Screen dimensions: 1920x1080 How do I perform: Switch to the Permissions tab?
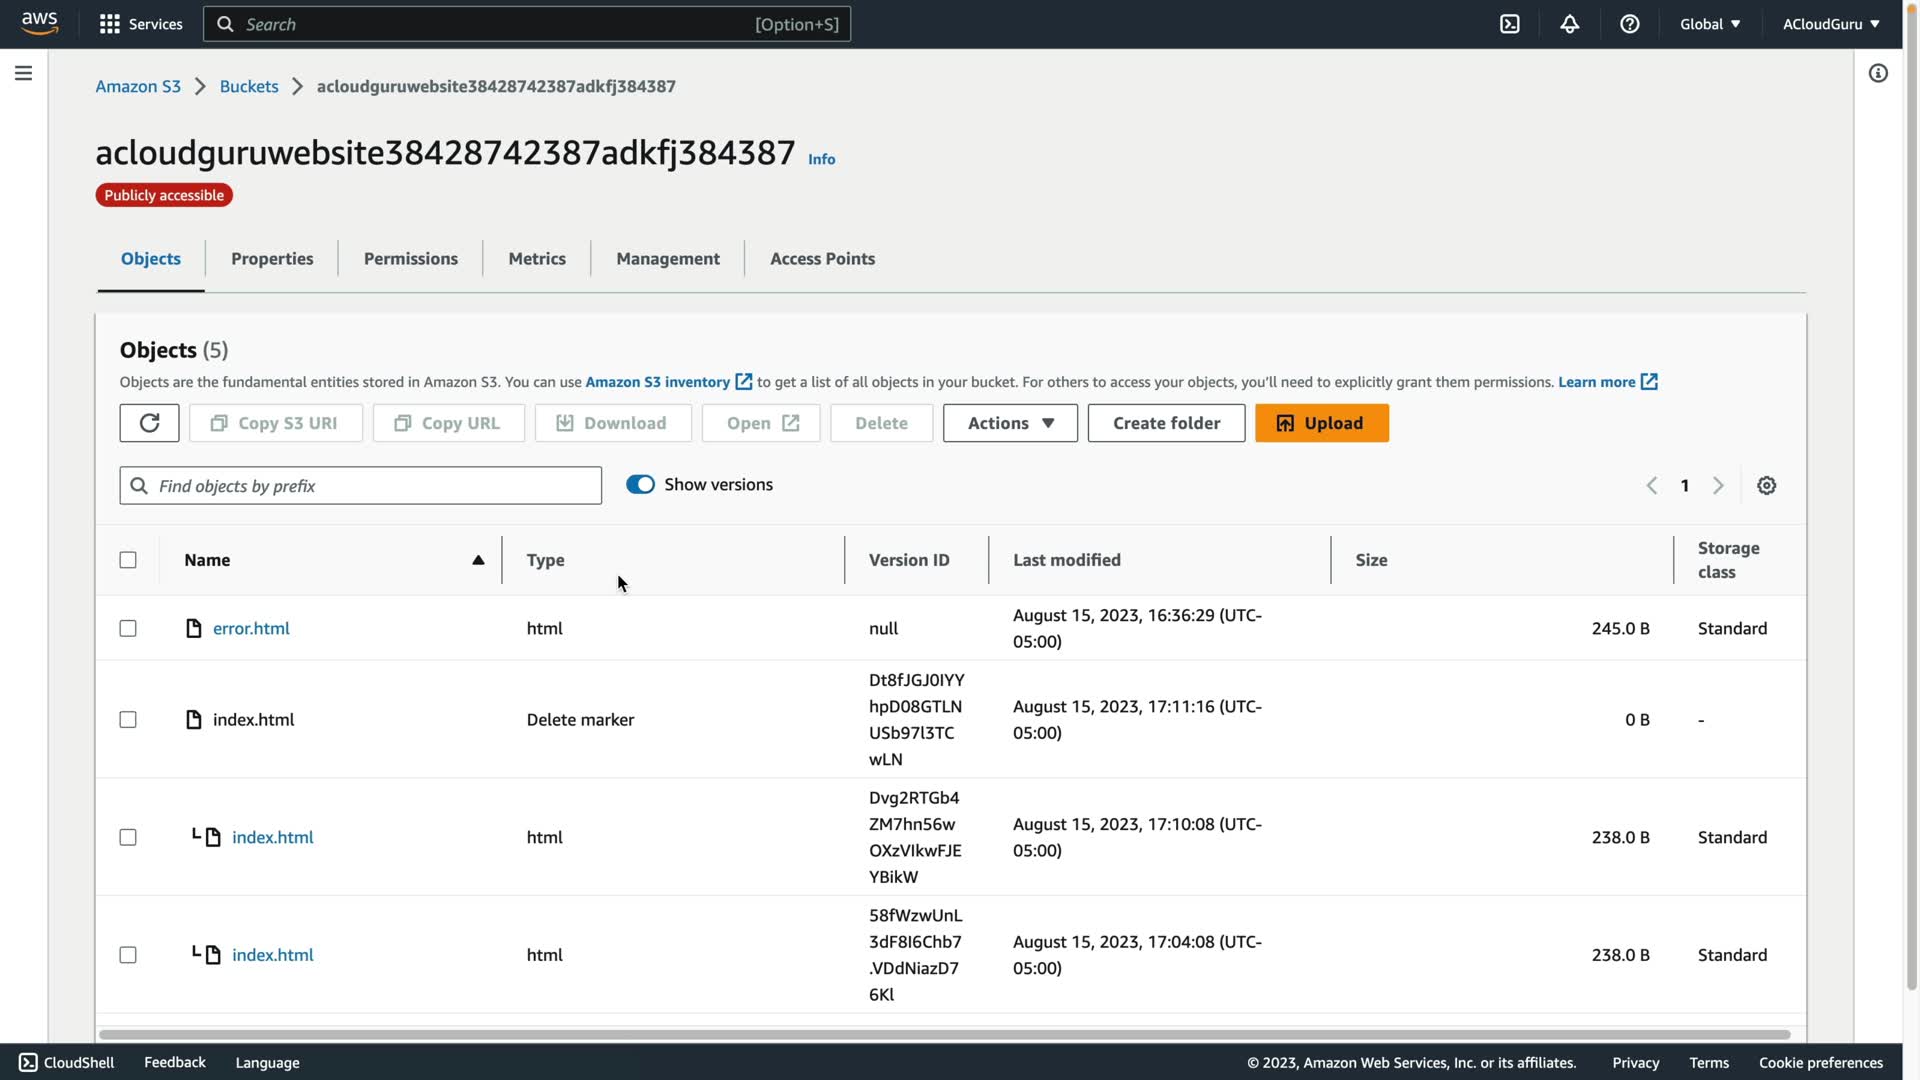point(410,258)
